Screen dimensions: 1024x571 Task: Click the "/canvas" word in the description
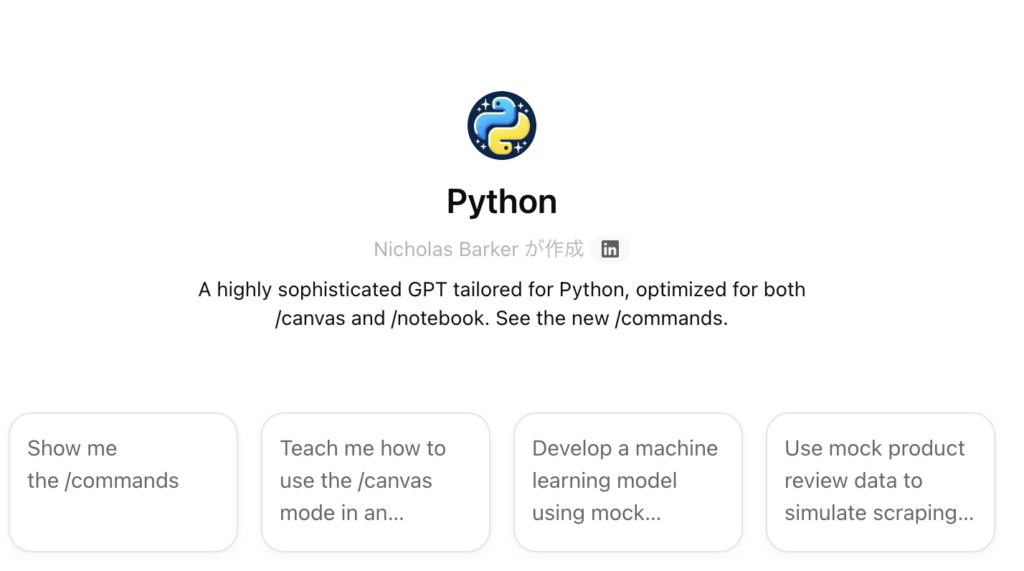click(x=310, y=318)
